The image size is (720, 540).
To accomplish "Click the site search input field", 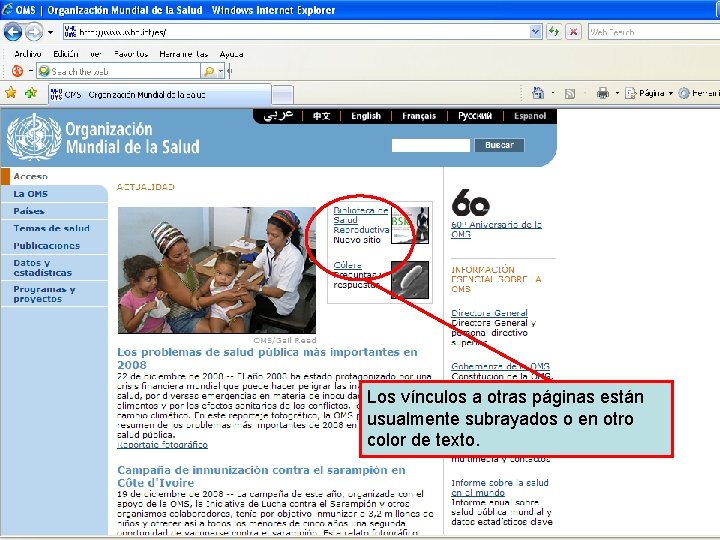I will tap(431, 145).
